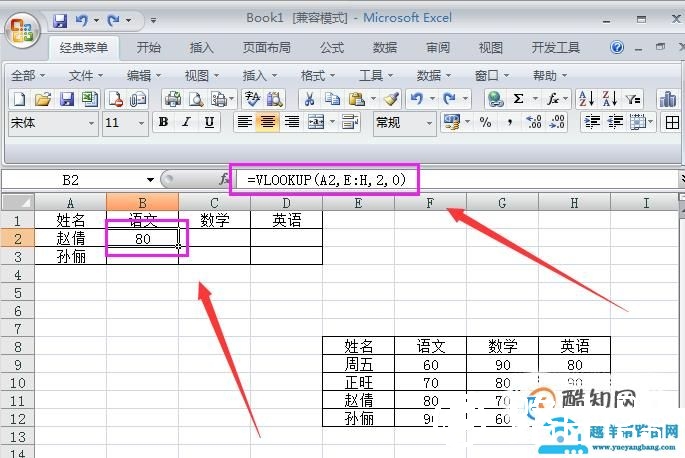Screen dimensions: 685x458
Task: Toggle bold formatting
Action: coord(163,122)
